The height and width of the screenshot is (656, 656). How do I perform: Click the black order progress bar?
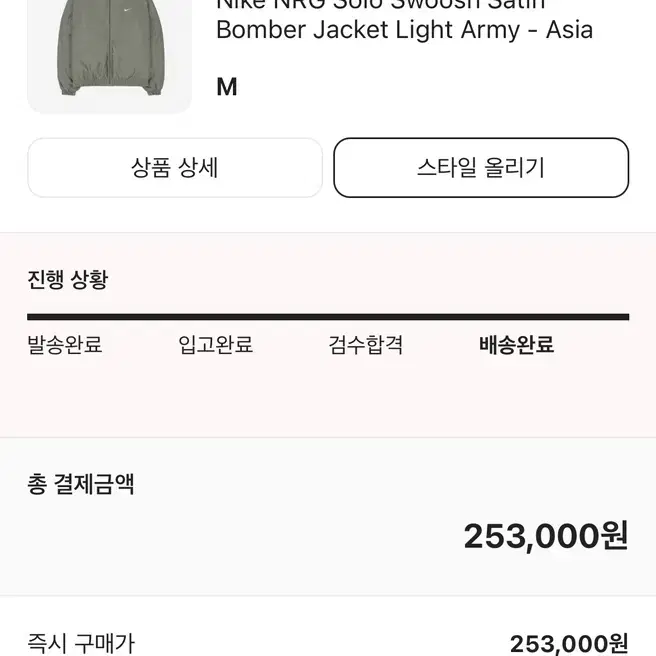coord(328,317)
